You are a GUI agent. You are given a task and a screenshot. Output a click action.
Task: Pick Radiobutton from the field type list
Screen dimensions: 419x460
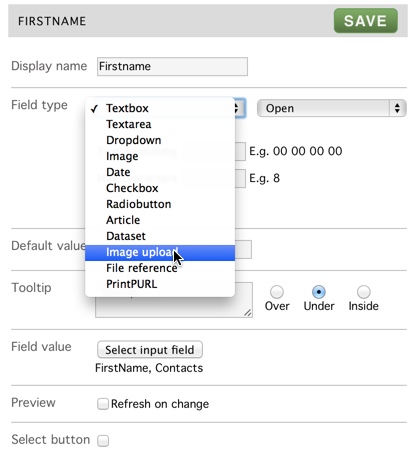click(160, 204)
